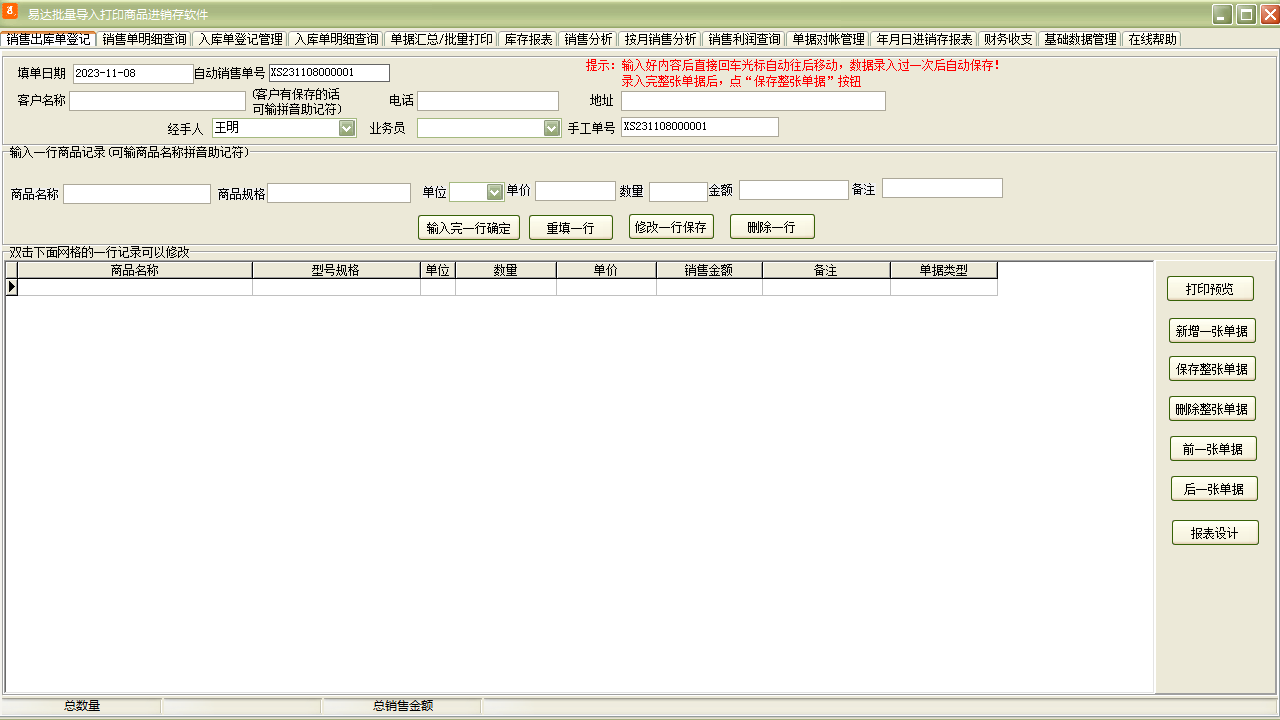Switch to 财务收支 tab
The height and width of the screenshot is (720, 1280).
point(1008,40)
